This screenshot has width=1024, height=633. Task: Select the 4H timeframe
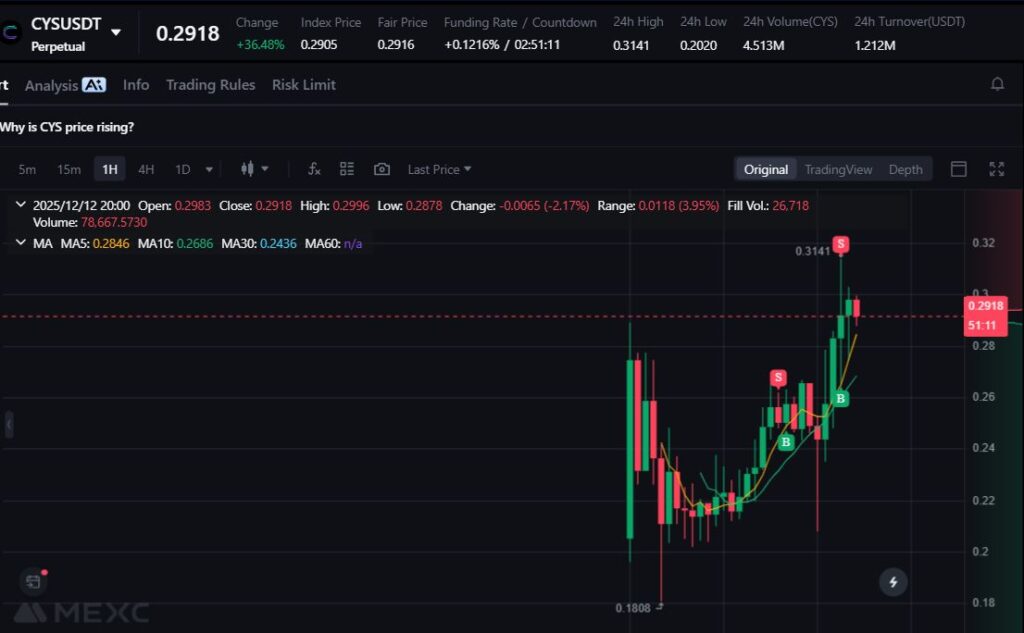[x=146, y=169]
